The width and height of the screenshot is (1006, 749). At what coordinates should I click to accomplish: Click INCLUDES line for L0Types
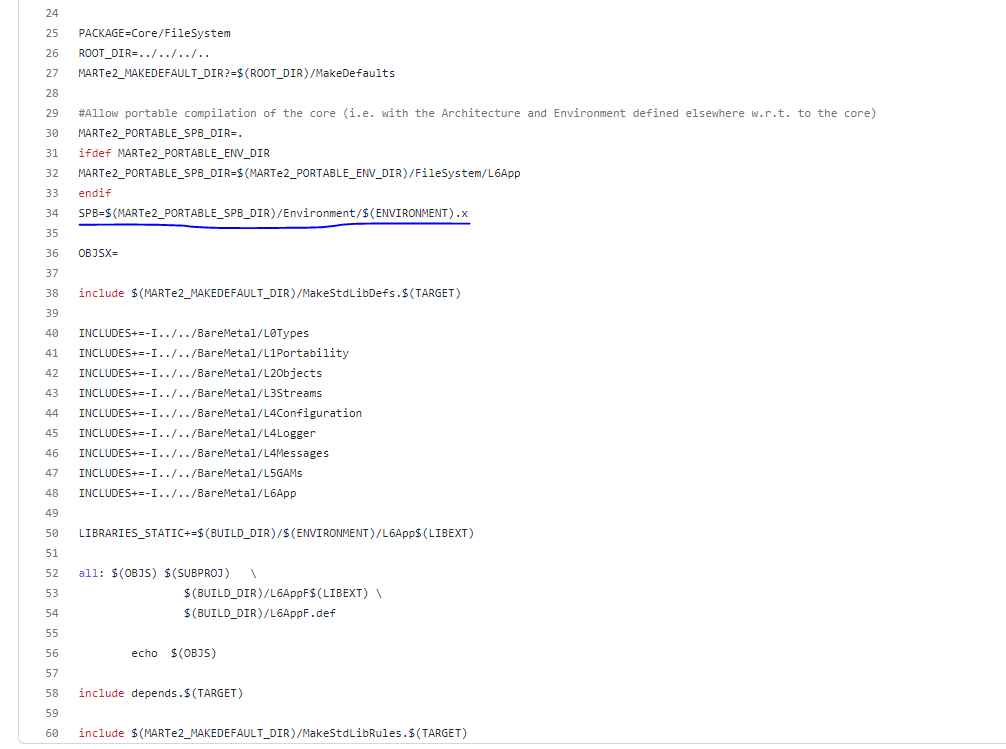[x=194, y=333]
